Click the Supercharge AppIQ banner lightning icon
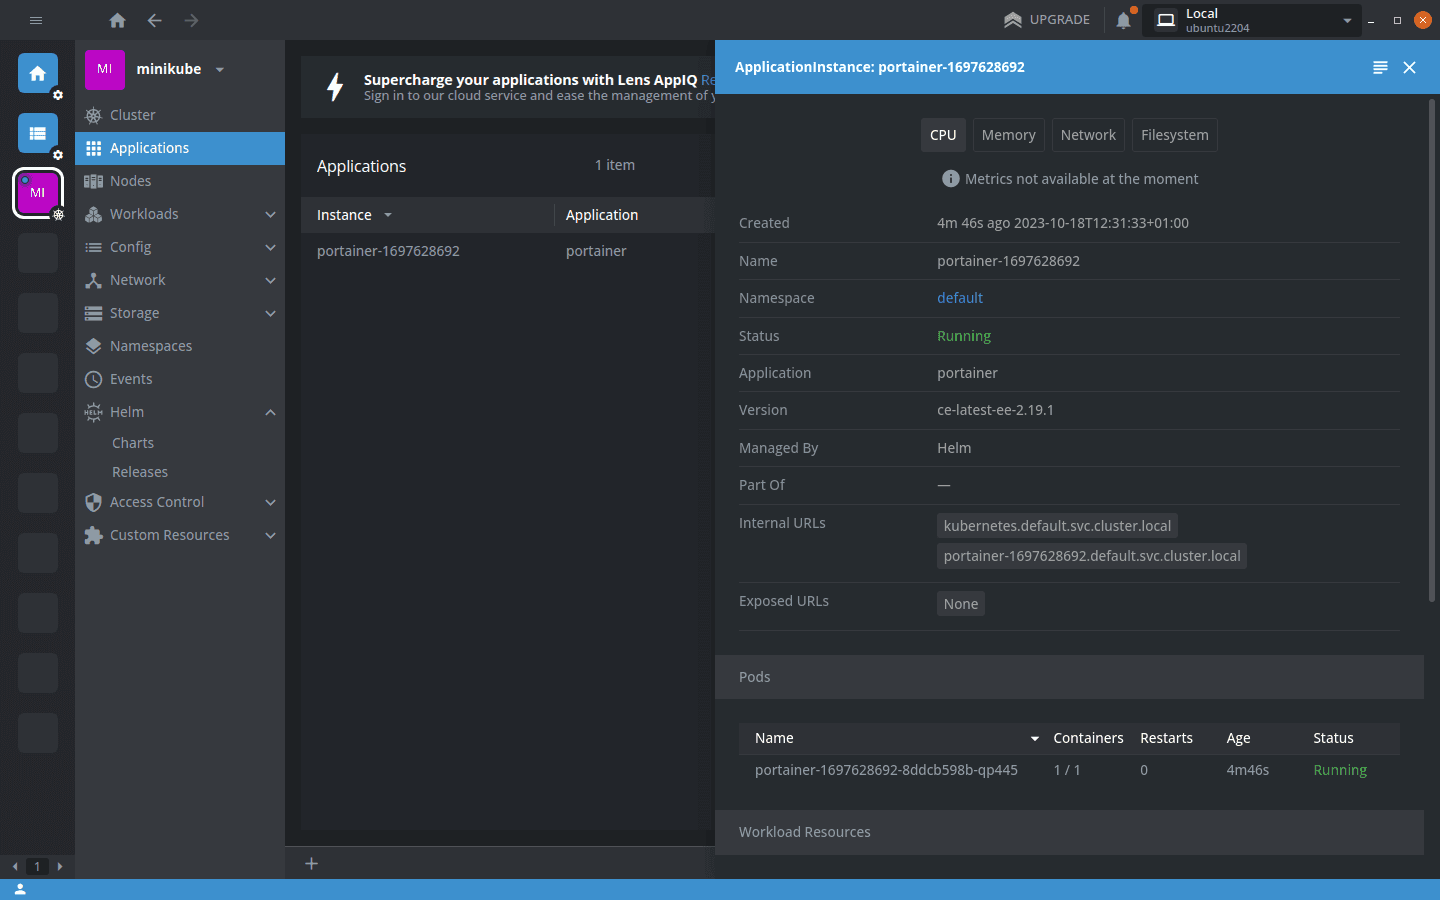This screenshot has height=900, width=1440. pos(335,87)
